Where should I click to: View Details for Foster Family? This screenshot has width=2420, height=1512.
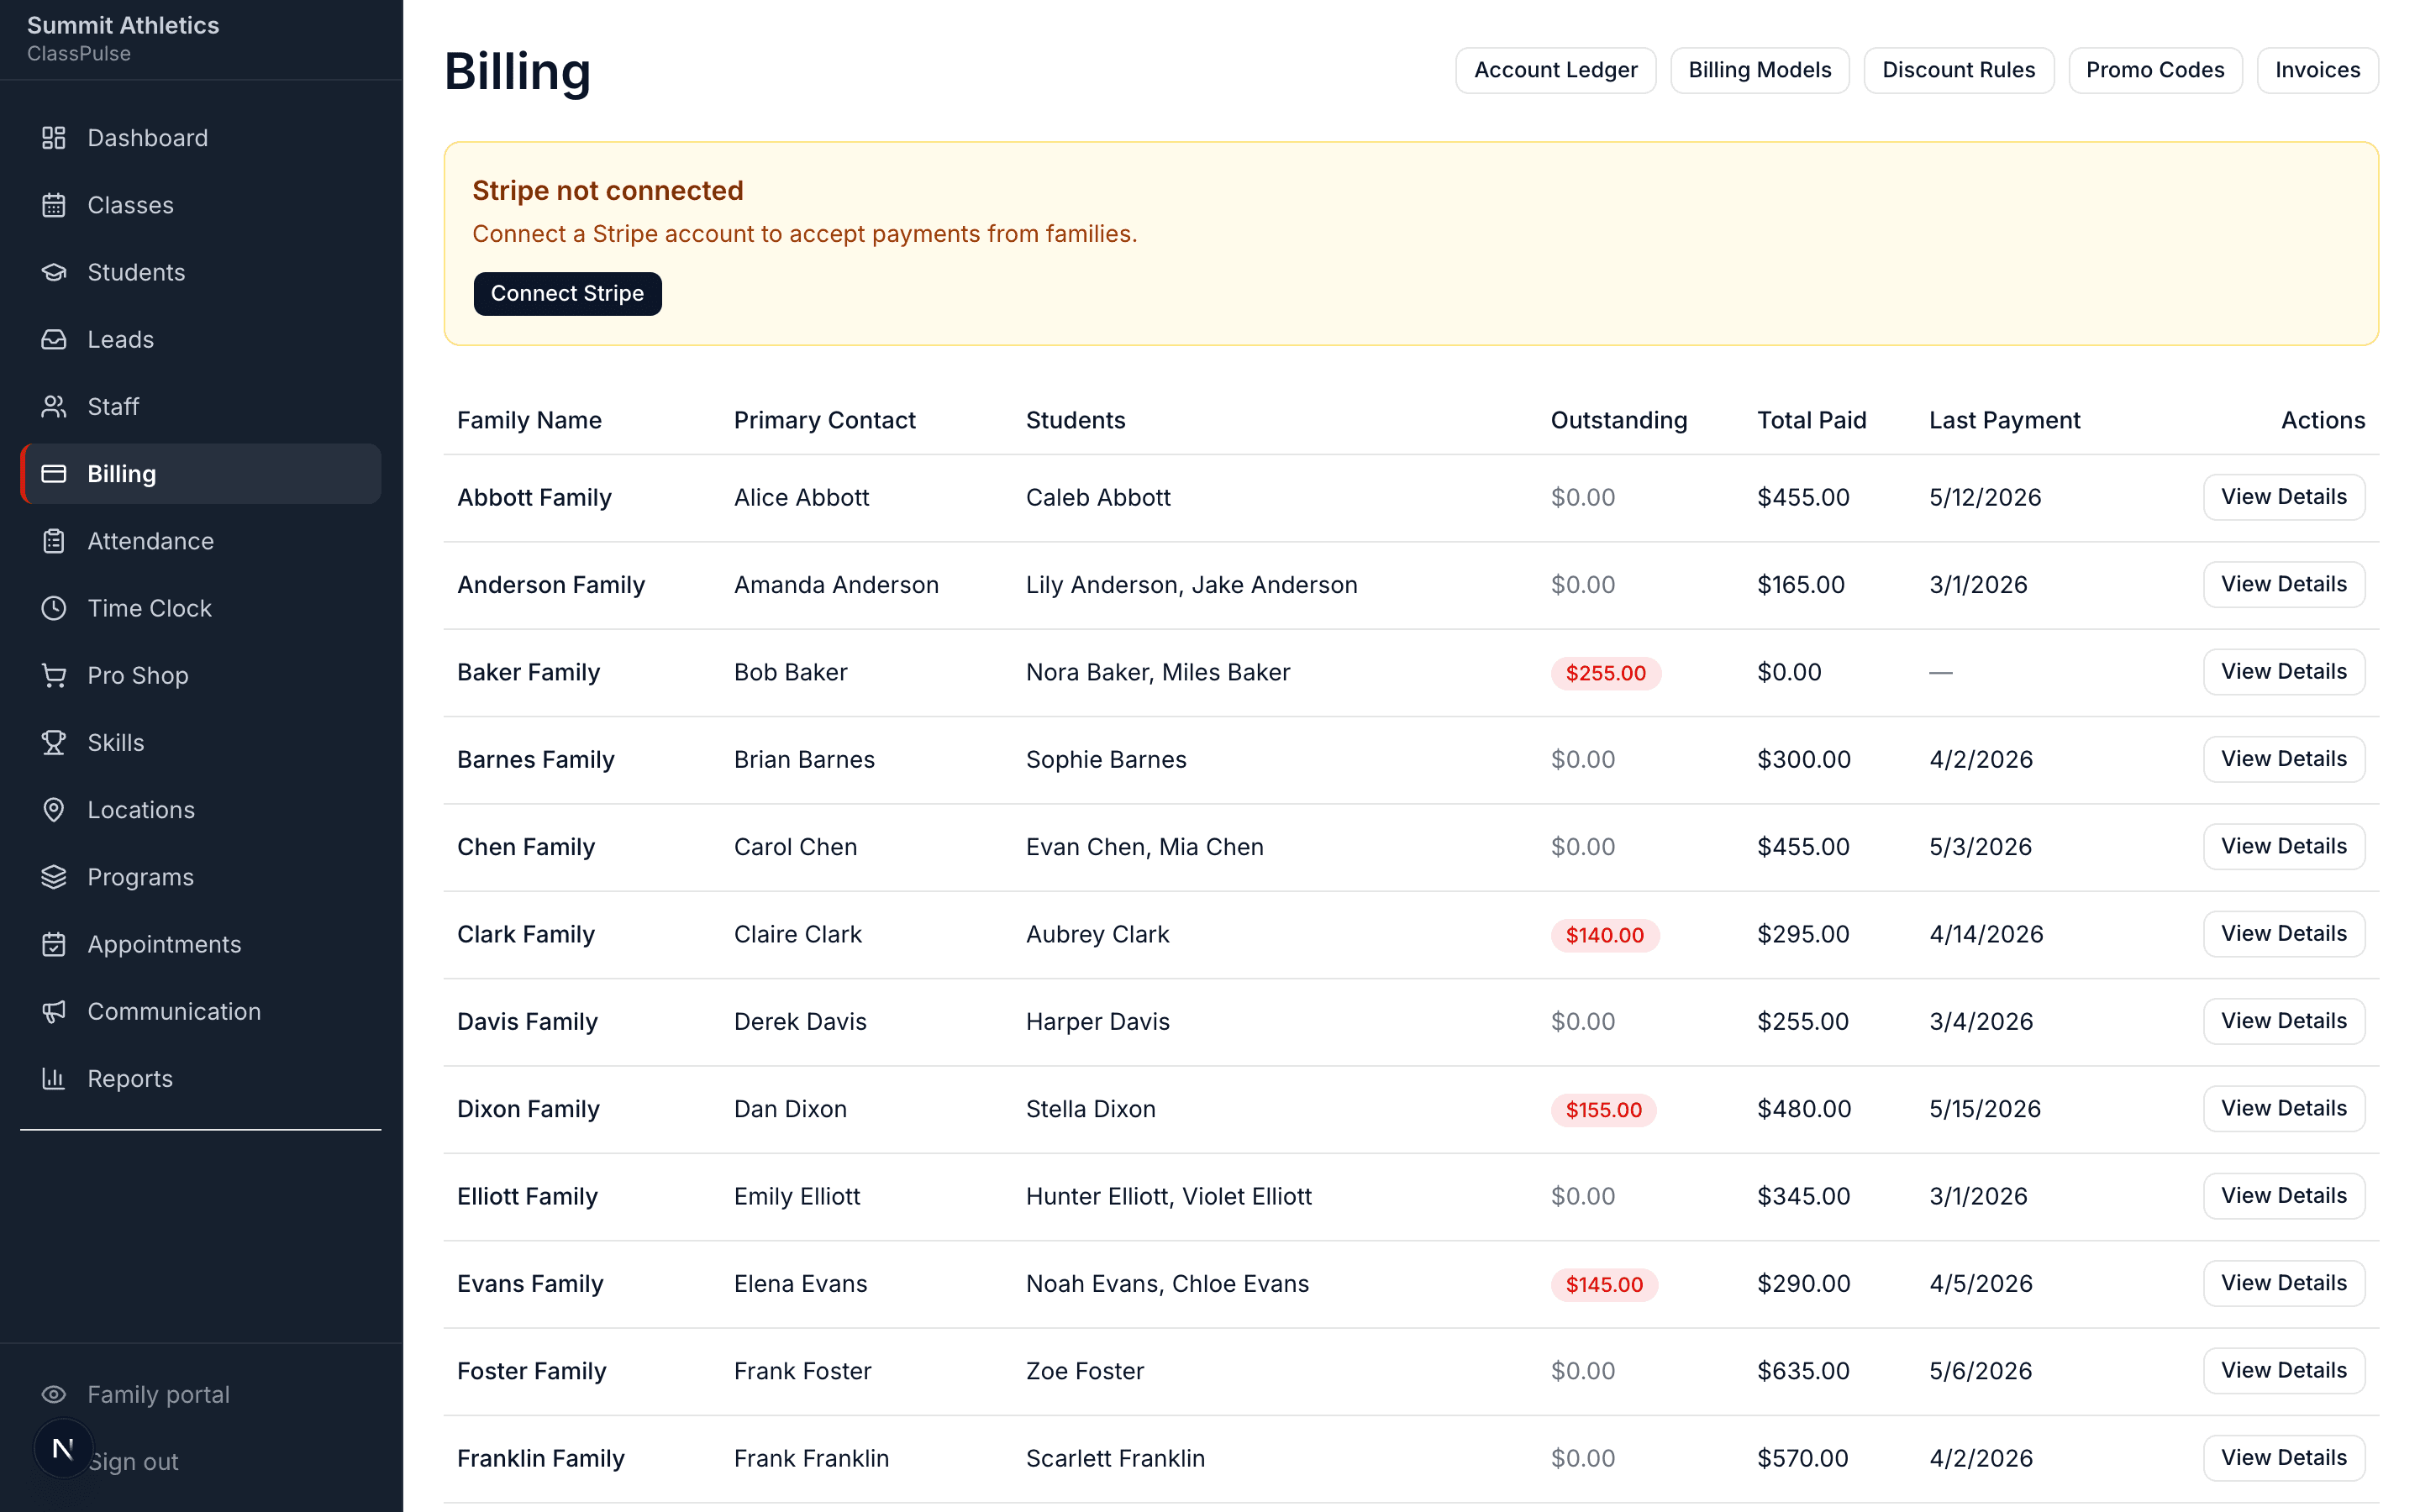pos(2283,1370)
